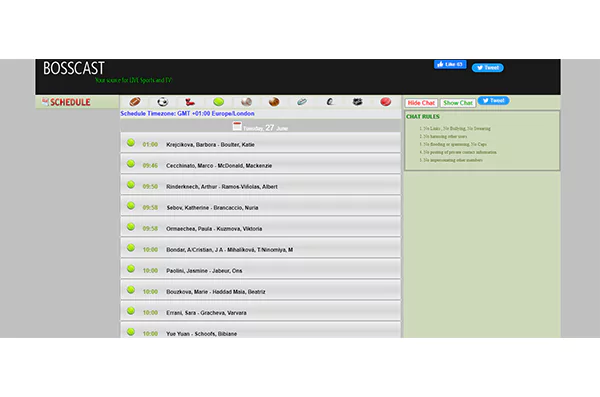Show the chat panel

(458, 103)
